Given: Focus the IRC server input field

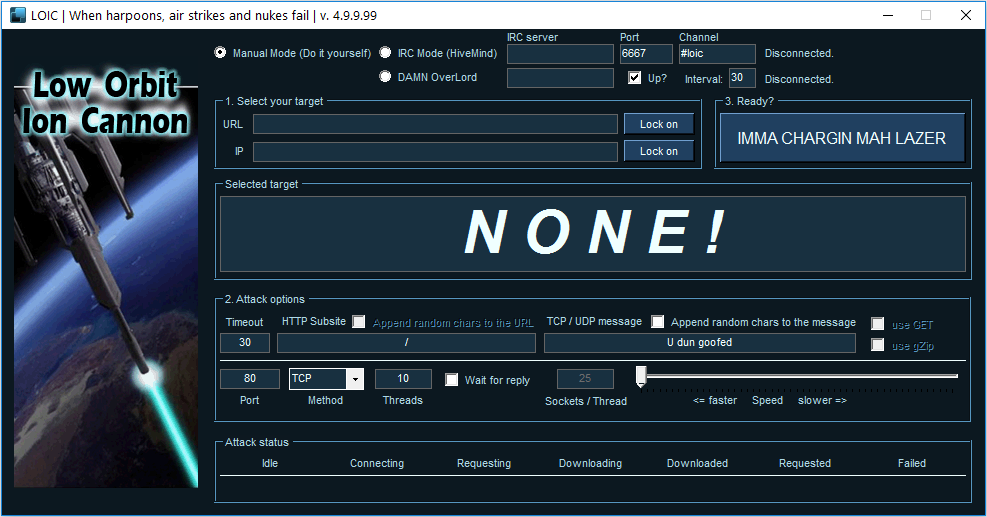Looking at the screenshot, I should click(x=560, y=54).
